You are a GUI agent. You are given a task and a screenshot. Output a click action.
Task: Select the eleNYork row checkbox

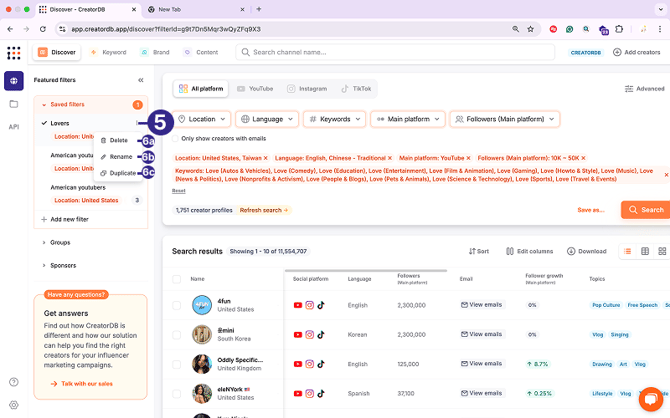[x=176, y=393]
